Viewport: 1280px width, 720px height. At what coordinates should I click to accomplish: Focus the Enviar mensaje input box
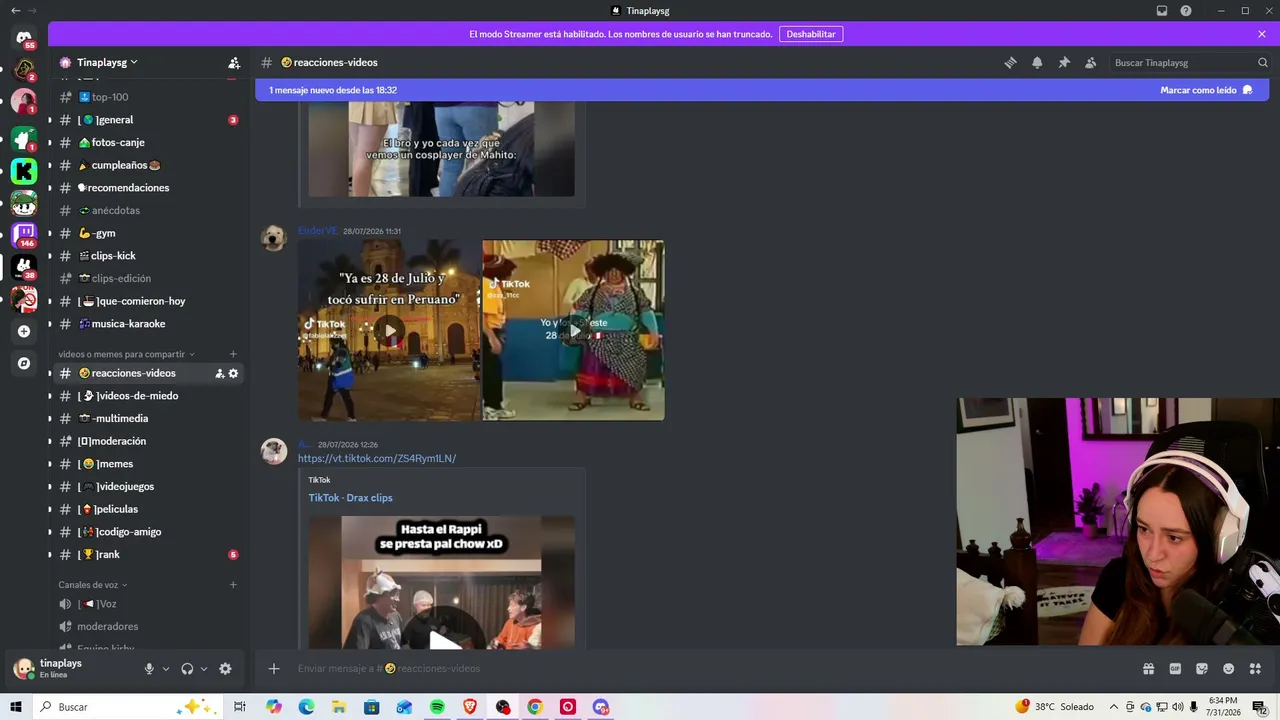pyautogui.click(x=712, y=669)
